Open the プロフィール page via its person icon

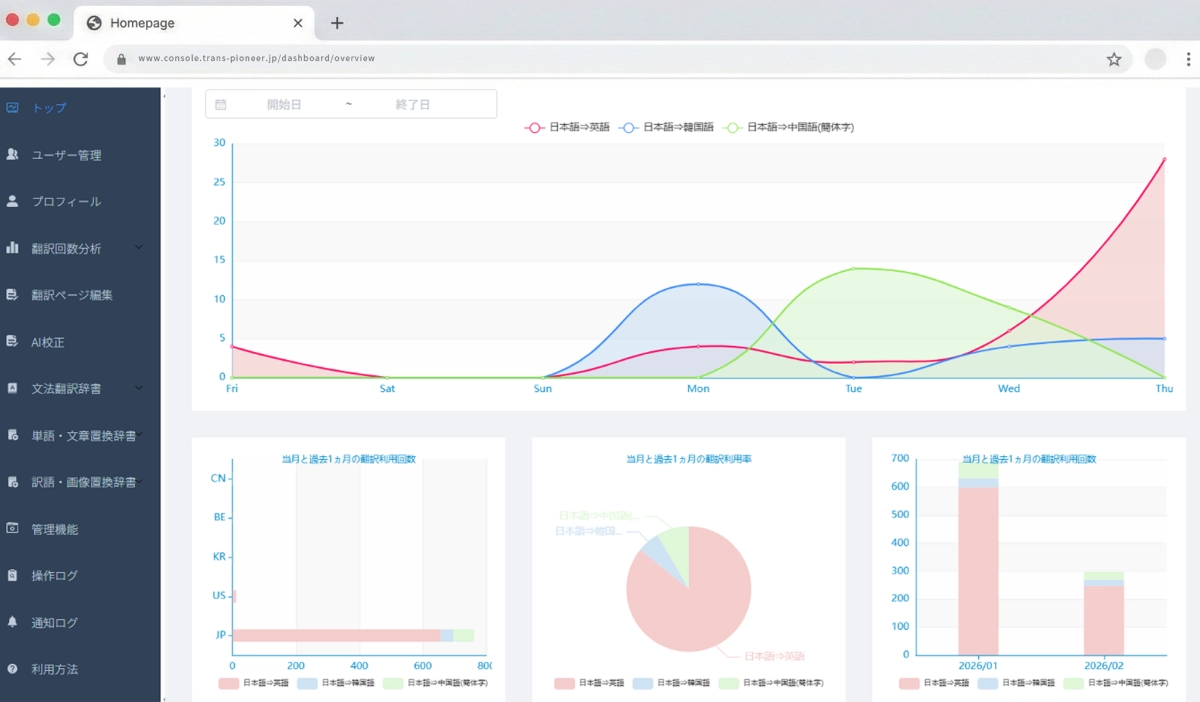click(14, 201)
